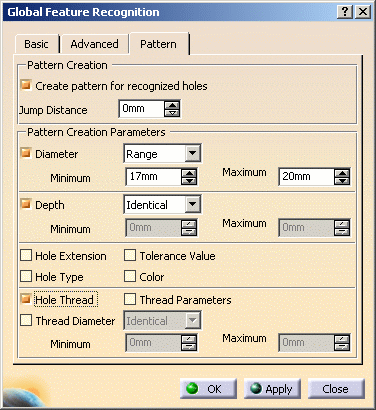Enable the Hole Extension checkbox
This screenshot has height=410, width=376.
tap(26, 256)
